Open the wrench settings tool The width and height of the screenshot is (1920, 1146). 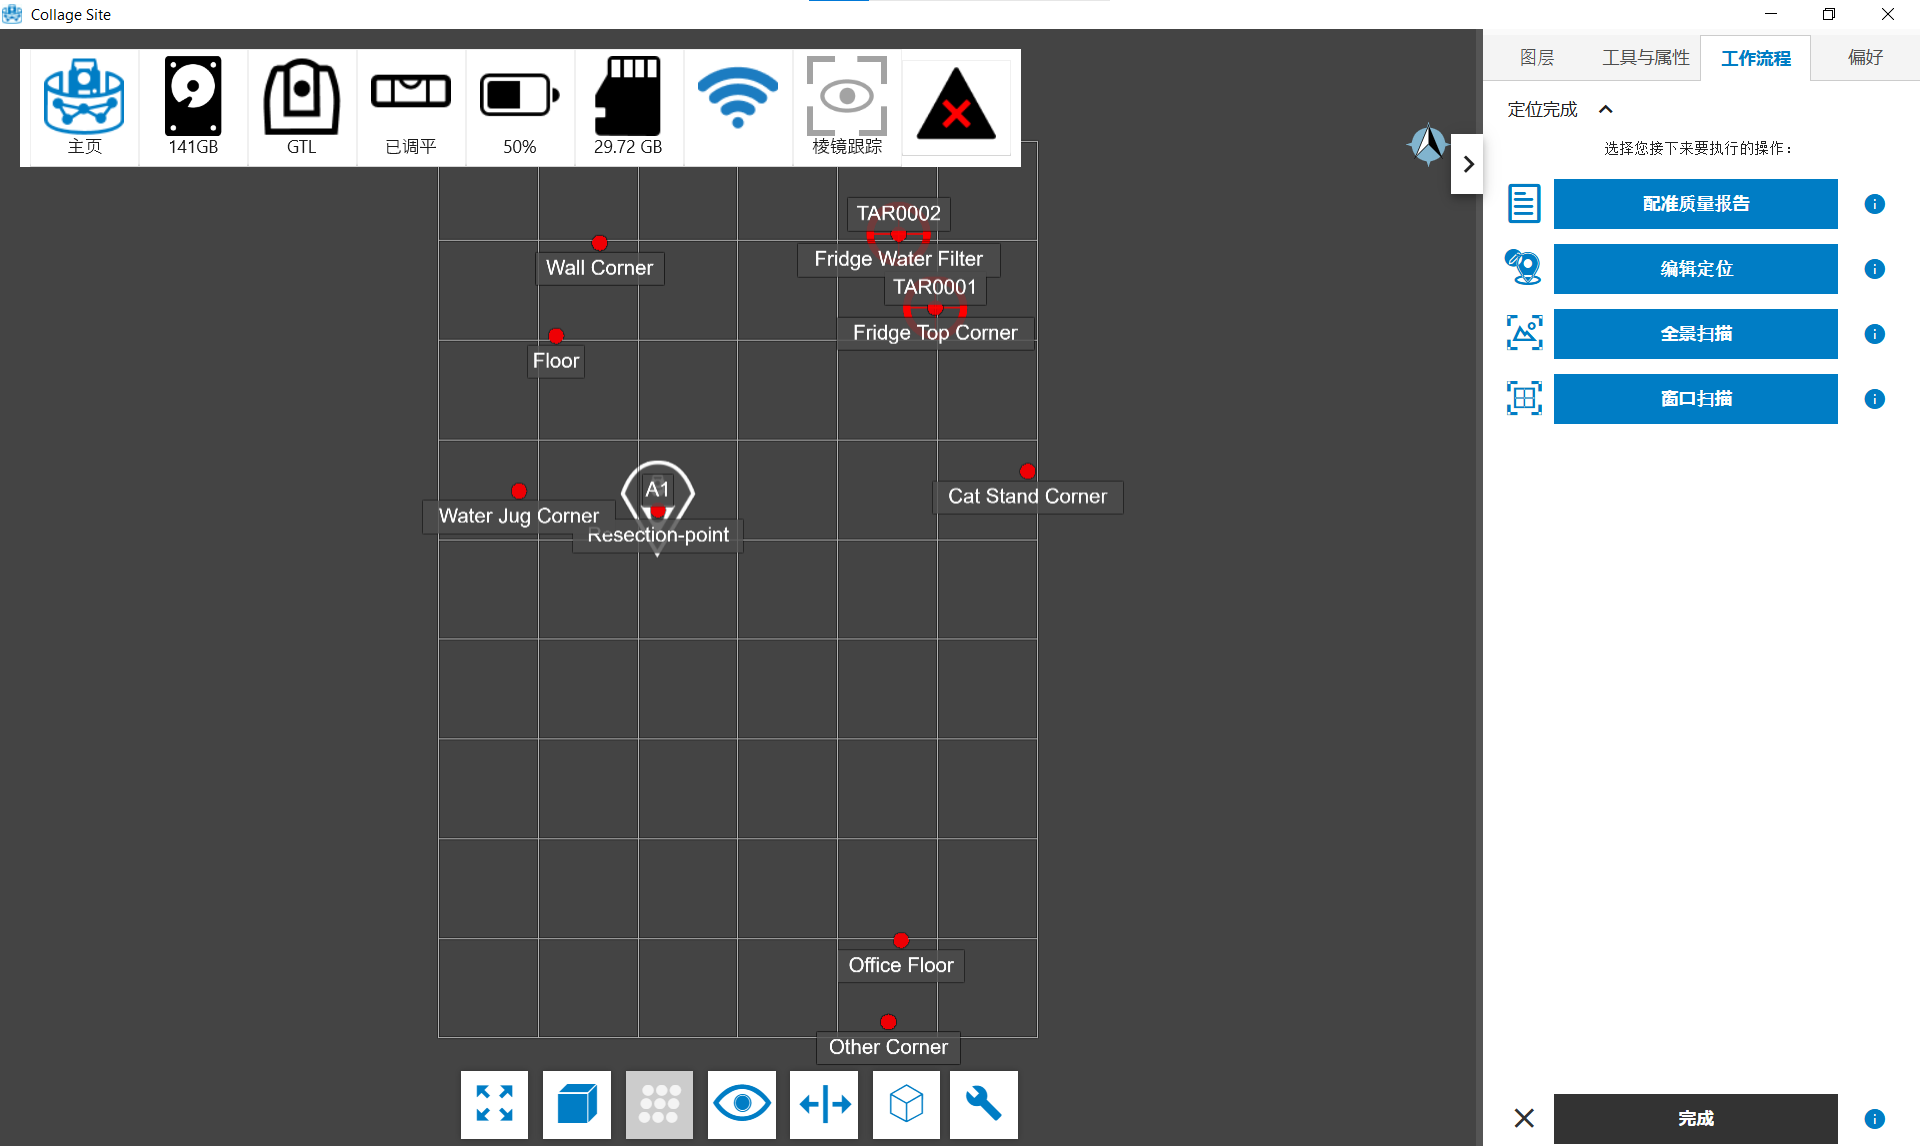pyautogui.click(x=983, y=1104)
